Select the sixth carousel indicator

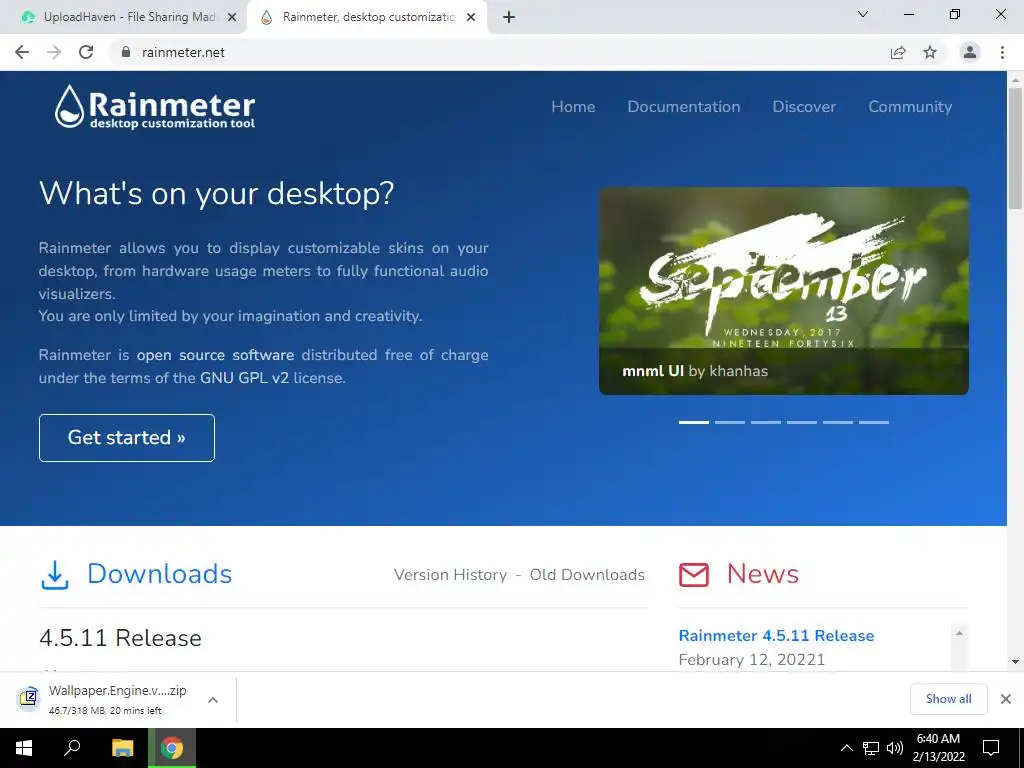(x=873, y=423)
